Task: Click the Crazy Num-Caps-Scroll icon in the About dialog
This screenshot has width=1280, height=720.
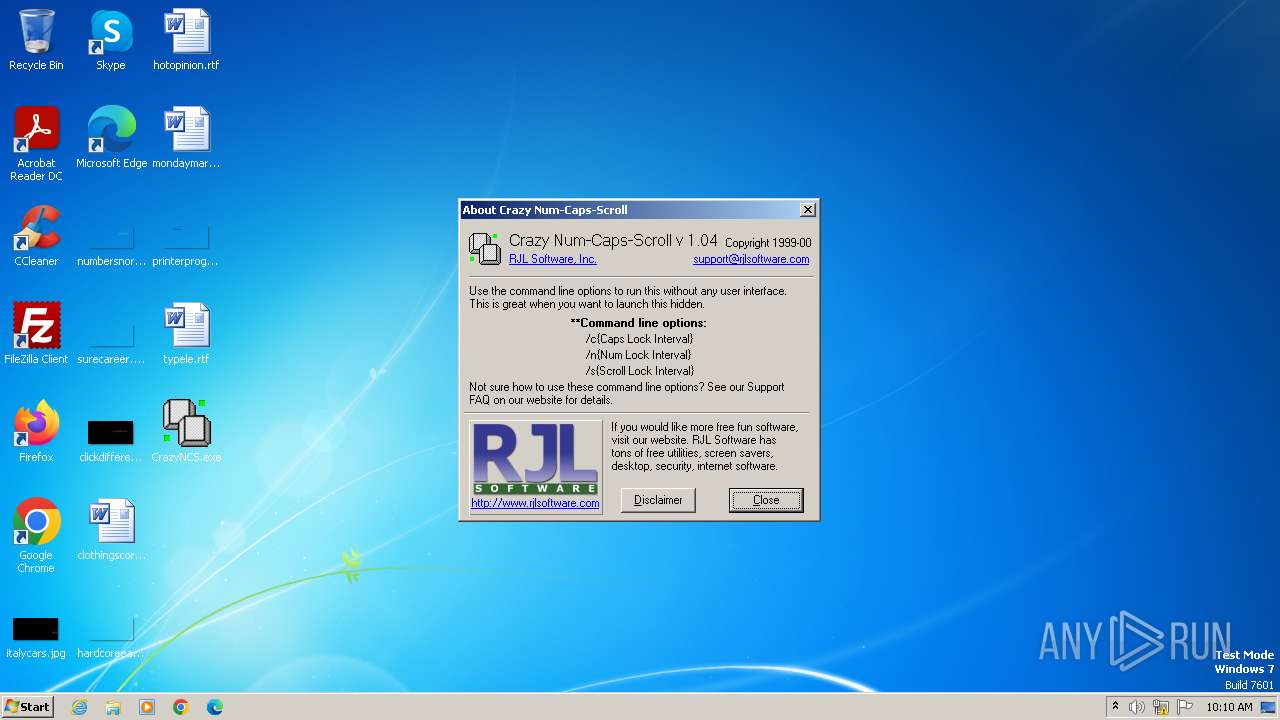Action: click(484, 248)
